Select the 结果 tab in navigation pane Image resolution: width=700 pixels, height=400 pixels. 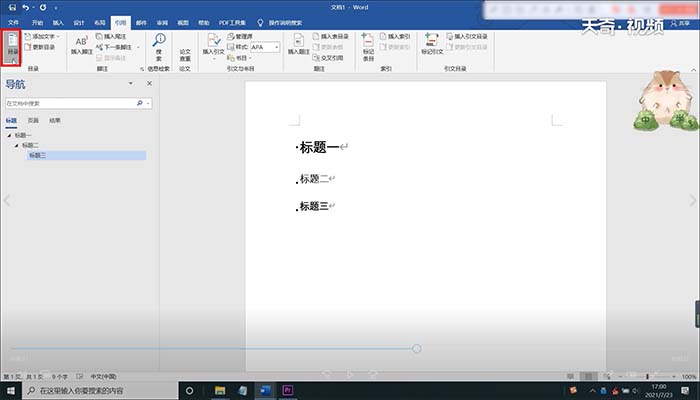tap(54, 121)
